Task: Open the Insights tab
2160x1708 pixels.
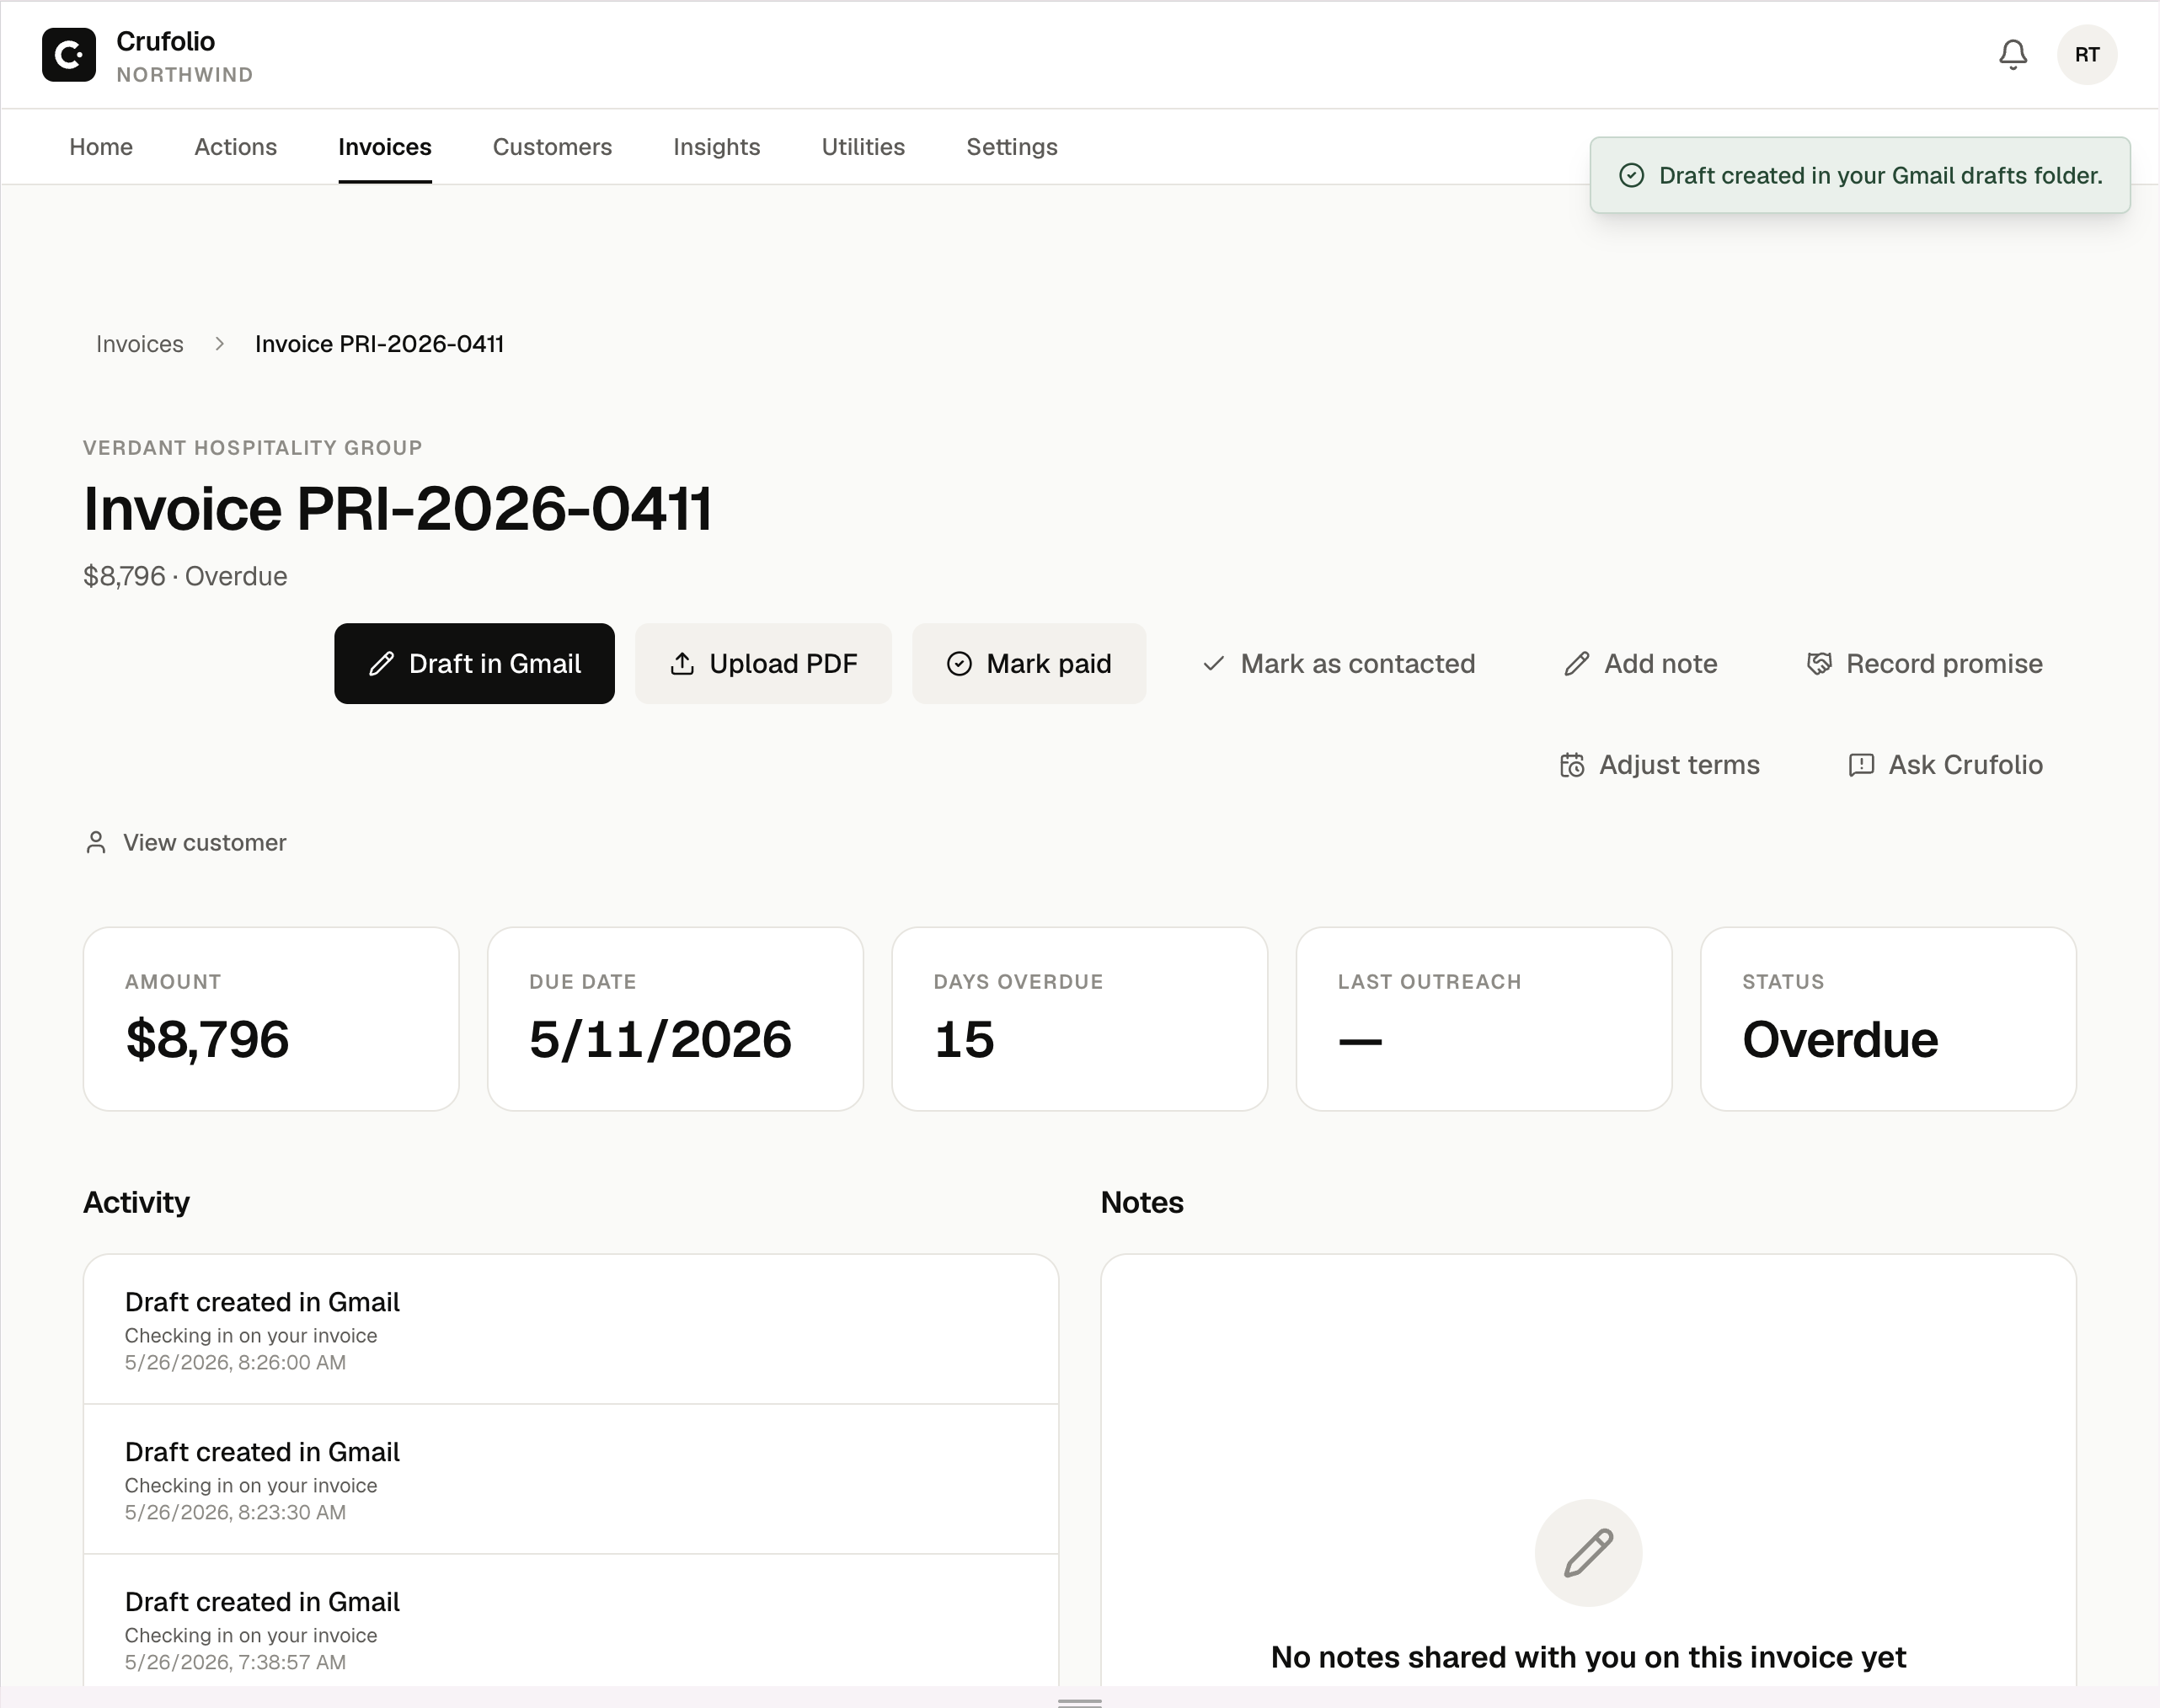Action: [717, 147]
